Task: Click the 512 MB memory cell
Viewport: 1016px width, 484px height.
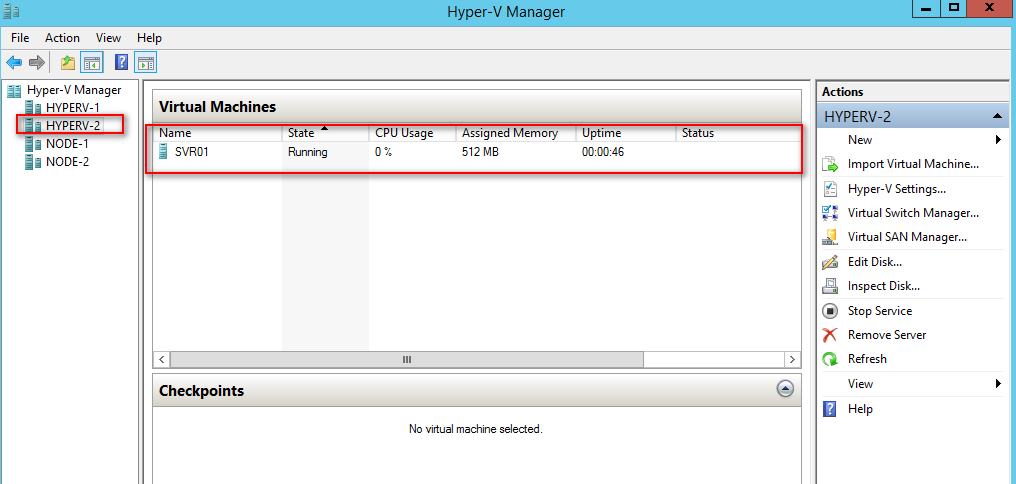Action: point(480,152)
